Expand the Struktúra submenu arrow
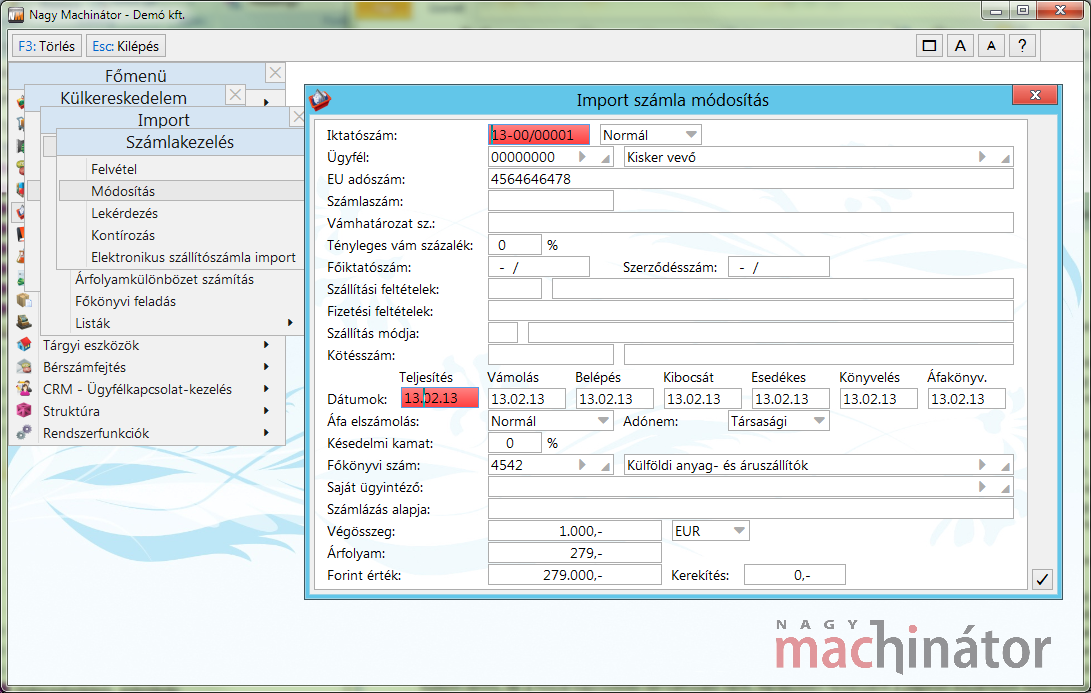Image resolution: width=1091 pixels, height=693 pixels. [x=266, y=411]
